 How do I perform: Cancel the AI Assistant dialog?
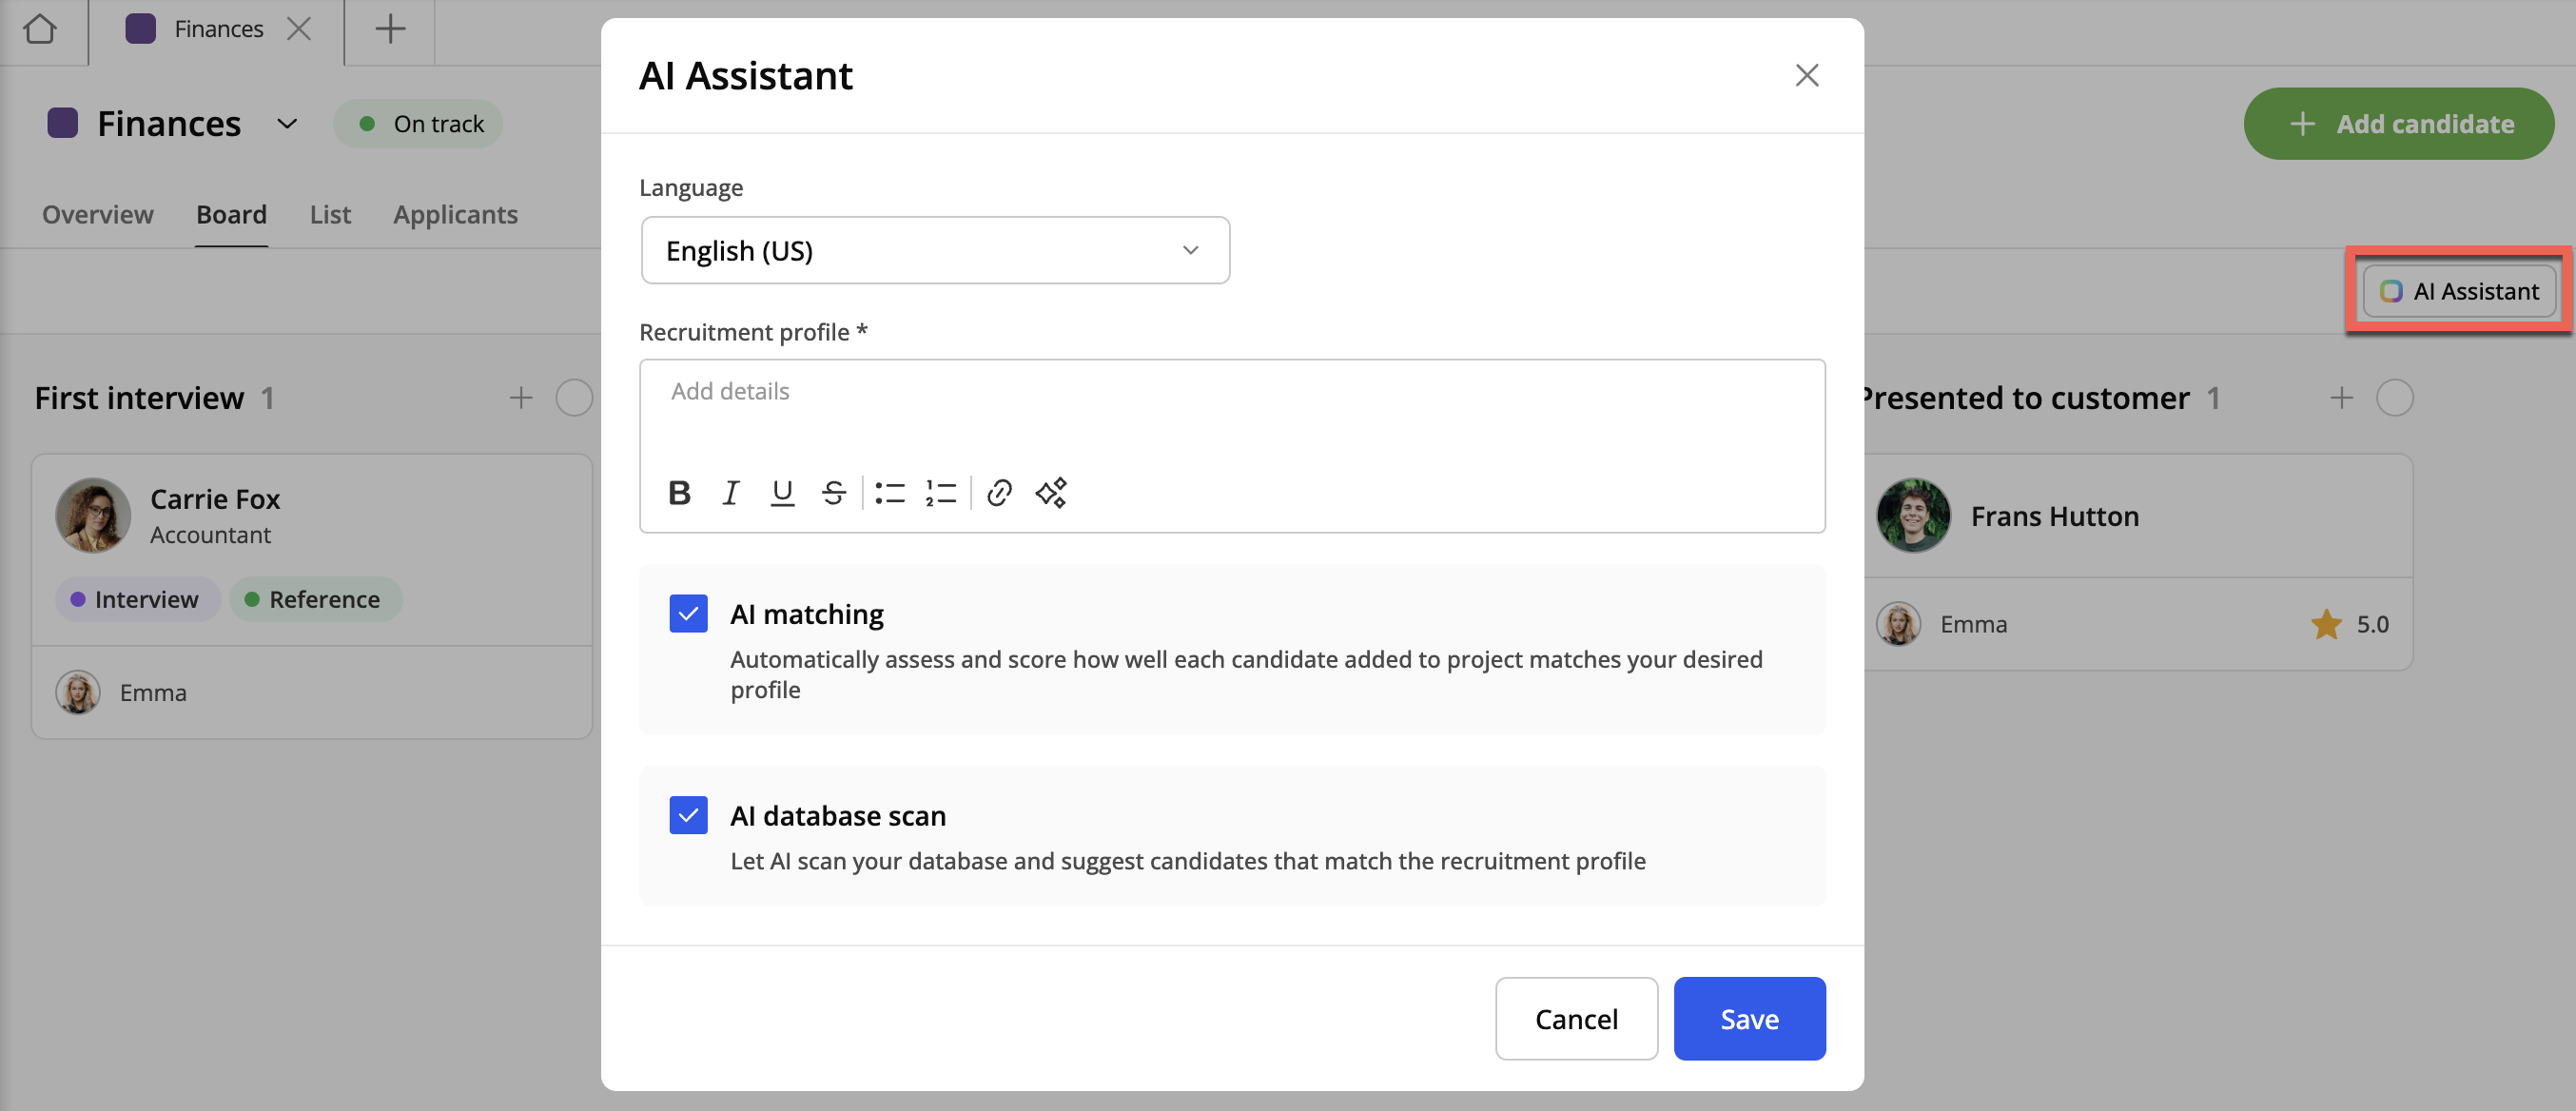pyautogui.click(x=1576, y=1019)
